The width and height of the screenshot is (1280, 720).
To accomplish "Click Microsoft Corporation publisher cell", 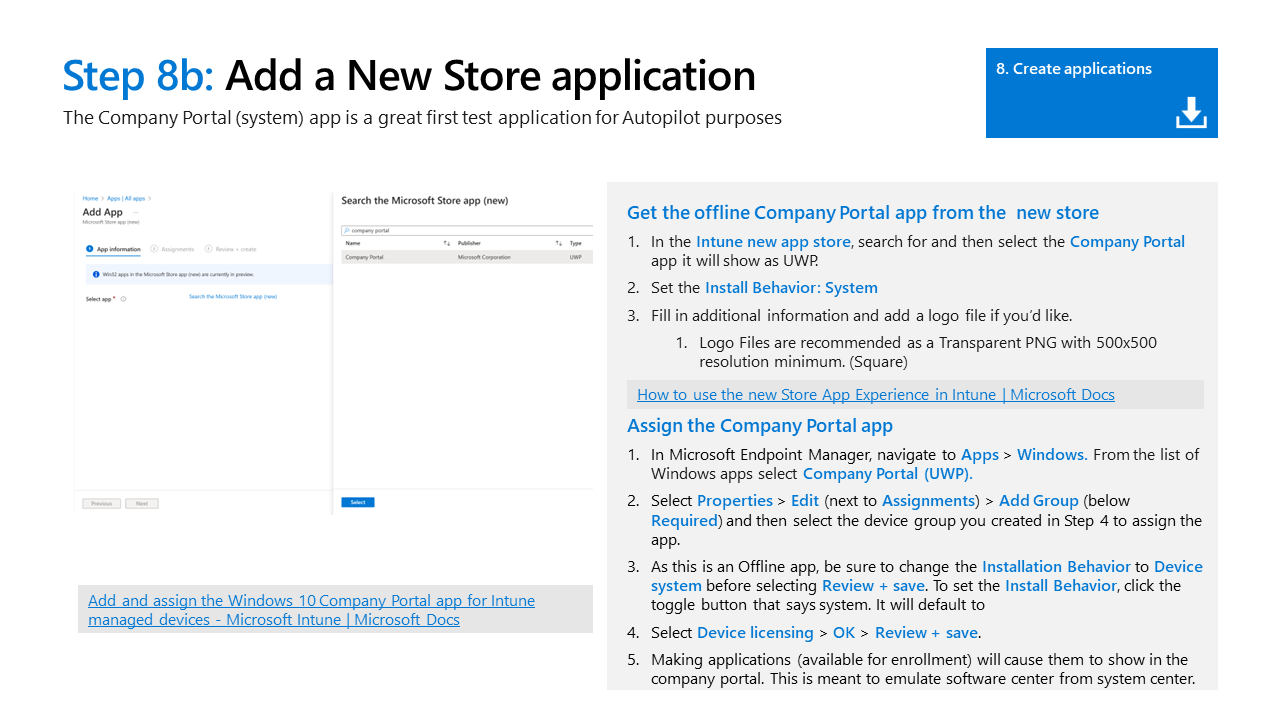I will coord(484,257).
